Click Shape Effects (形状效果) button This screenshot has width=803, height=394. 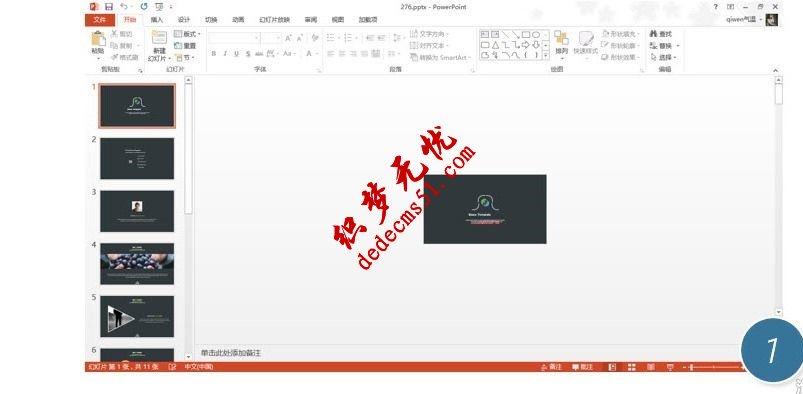pos(621,57)
